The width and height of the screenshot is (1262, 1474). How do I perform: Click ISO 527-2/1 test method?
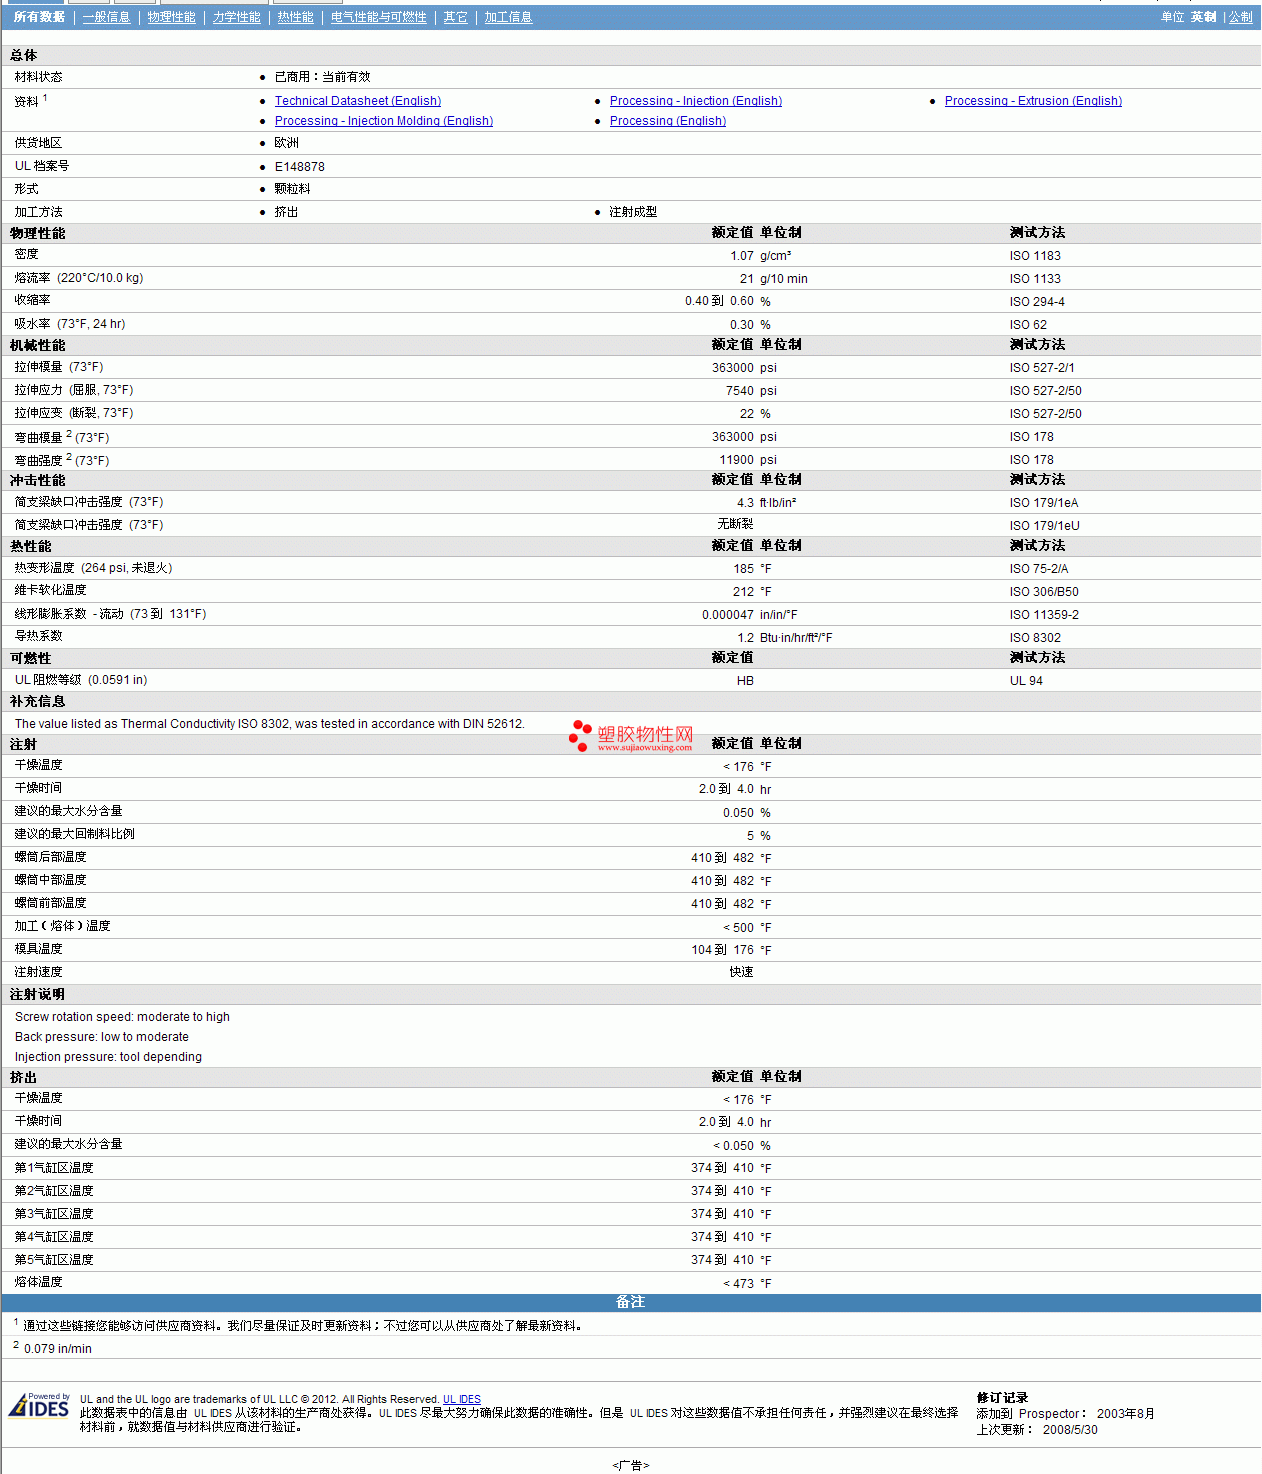coord(1042,368)
